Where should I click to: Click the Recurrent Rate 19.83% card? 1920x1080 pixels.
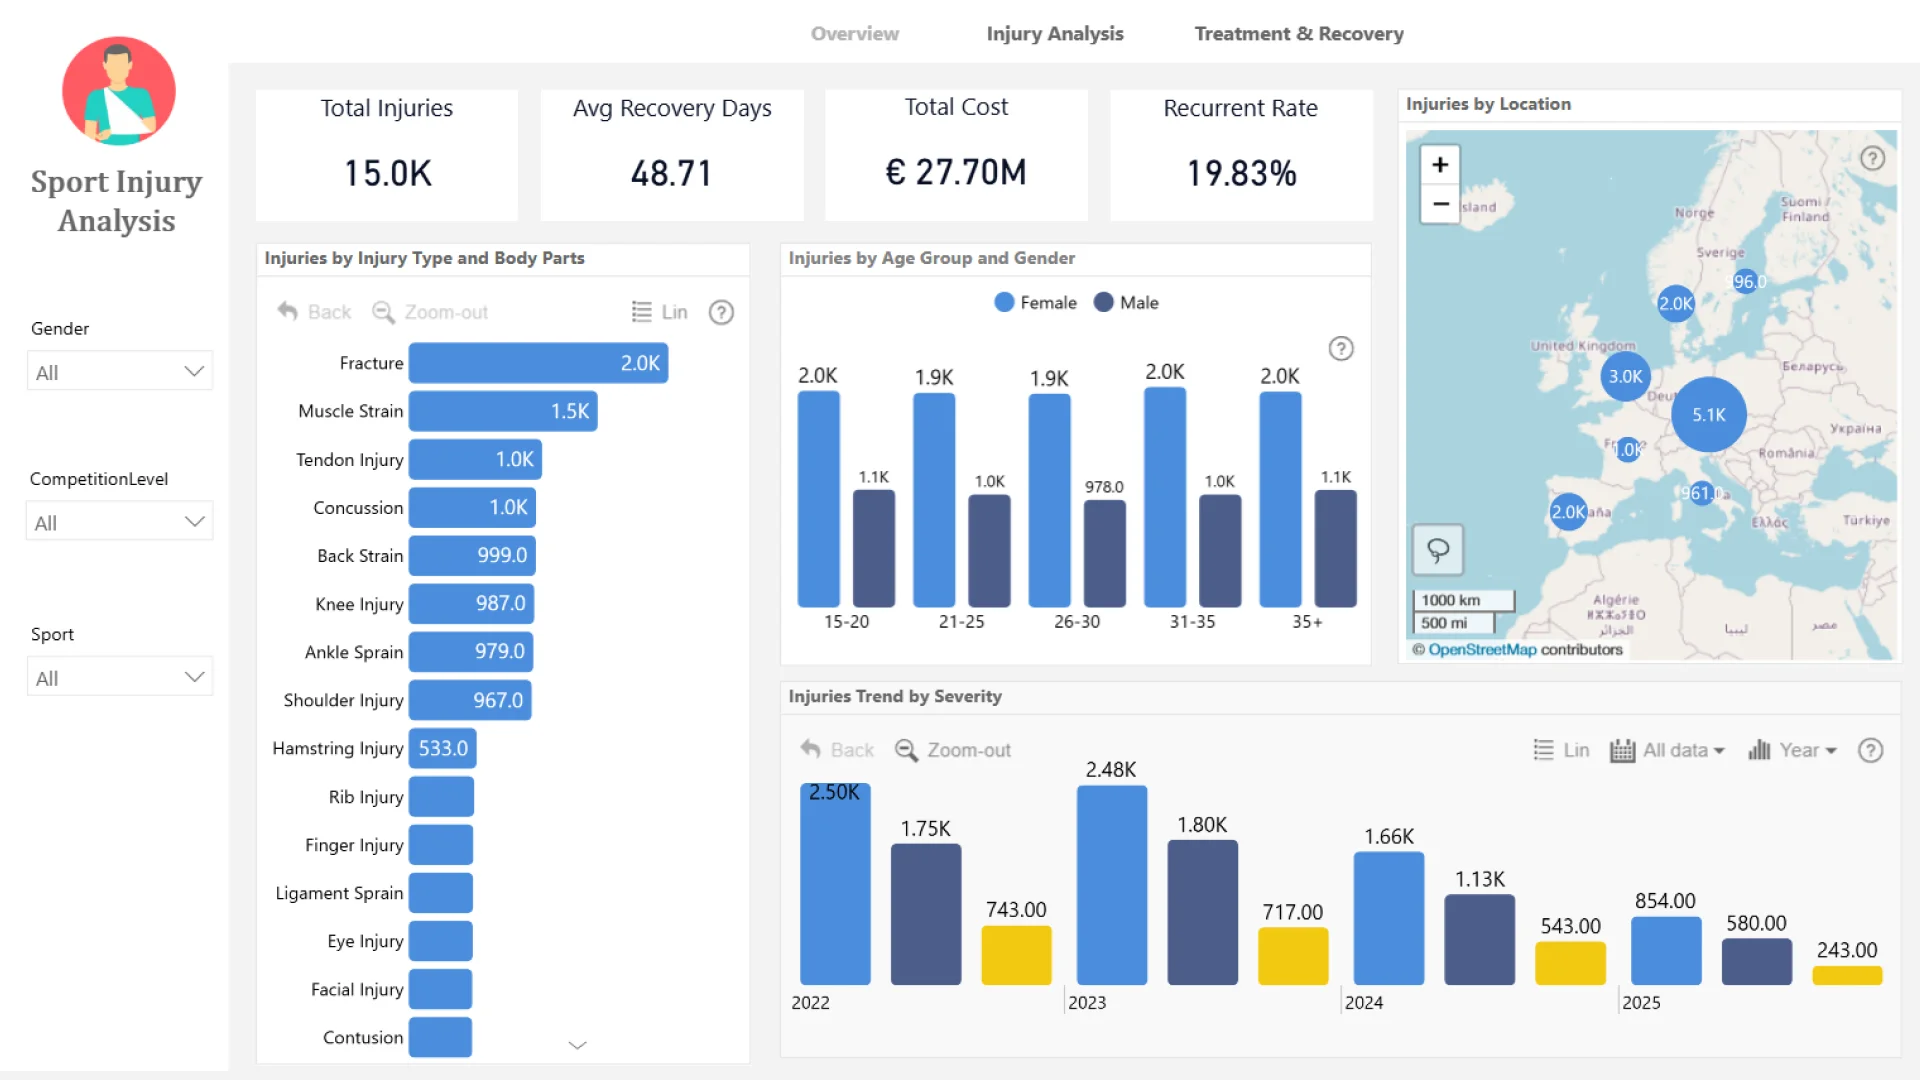click(x=1241, y=155)
